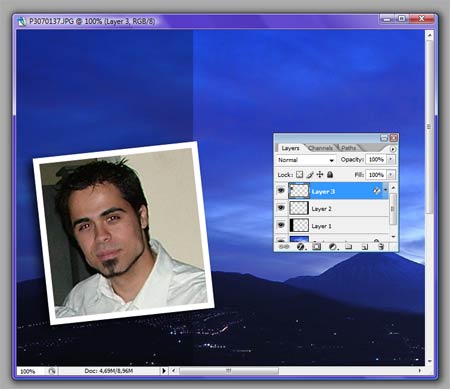
Task: Click the Doc: 4,69M/8,96M status text
Action: pyautogui.click(x=109, y=371)
